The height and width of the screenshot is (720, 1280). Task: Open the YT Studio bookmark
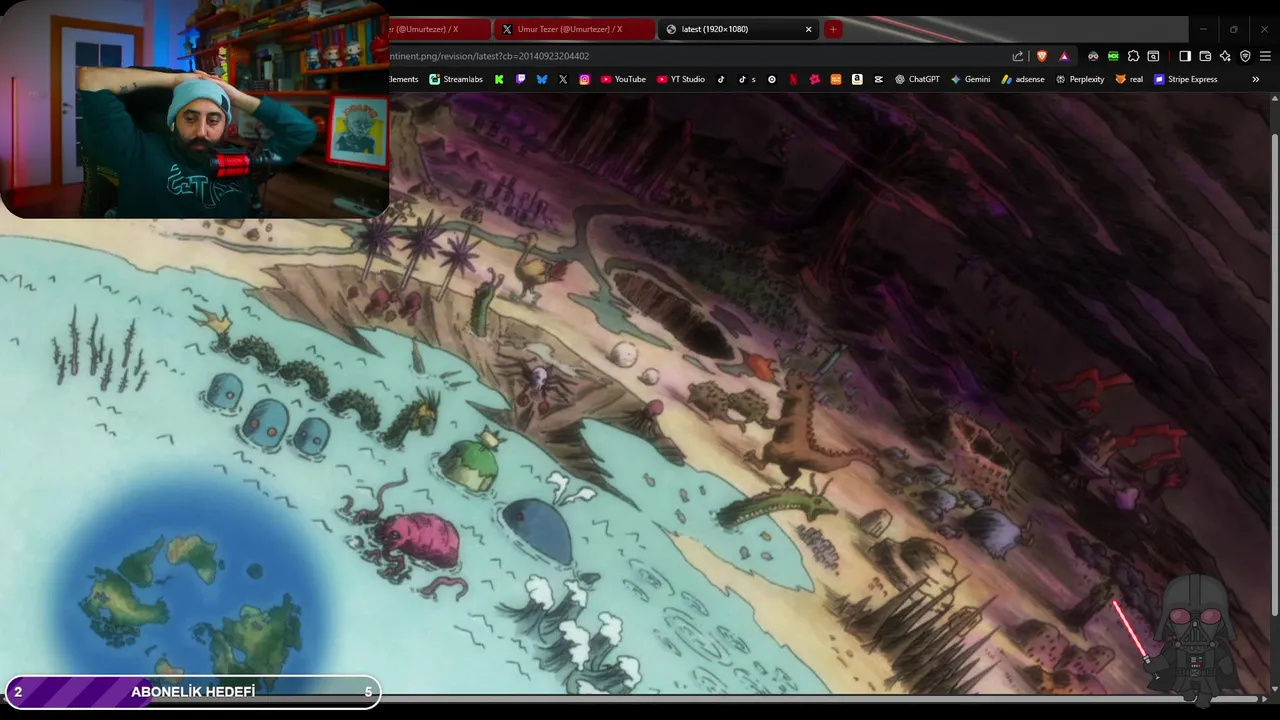pyautogui.click(x=681, y=79)
